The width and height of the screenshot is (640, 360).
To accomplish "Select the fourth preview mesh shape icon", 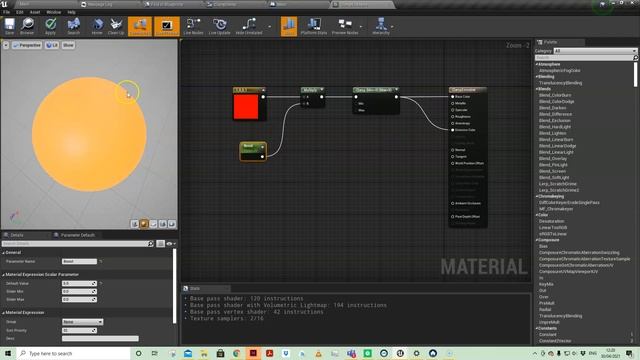I will click(x=162, y=224).
